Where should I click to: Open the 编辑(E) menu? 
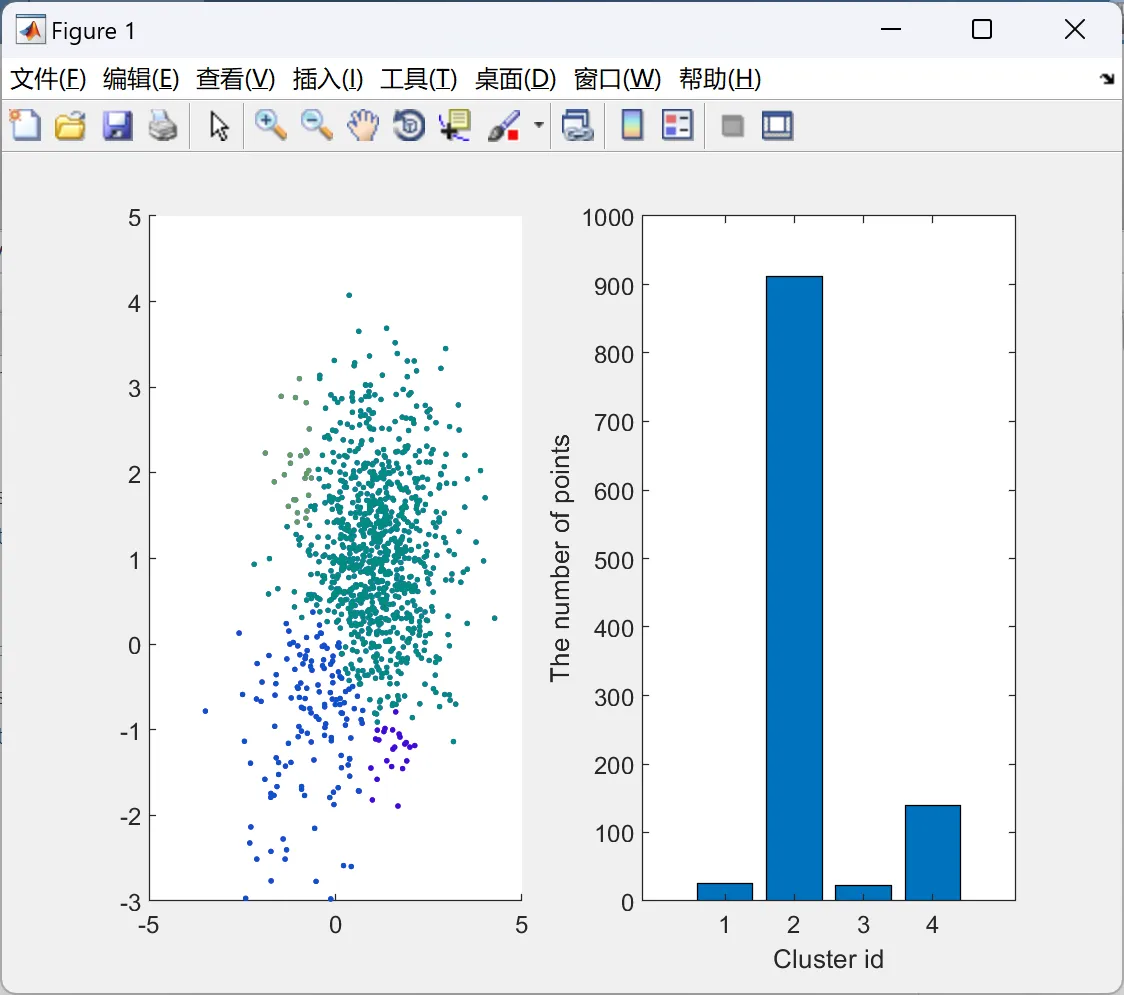[x=140, y=79]
